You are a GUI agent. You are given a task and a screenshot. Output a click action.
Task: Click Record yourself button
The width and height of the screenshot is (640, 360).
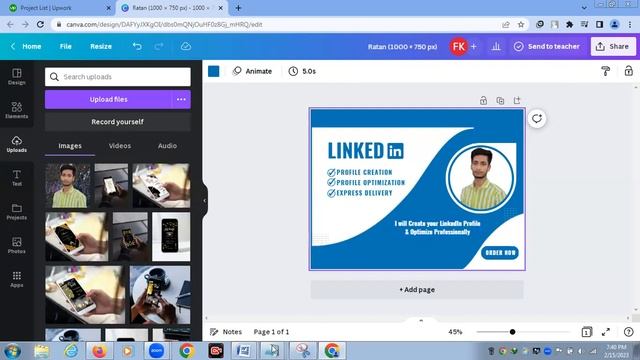[118, 122]
